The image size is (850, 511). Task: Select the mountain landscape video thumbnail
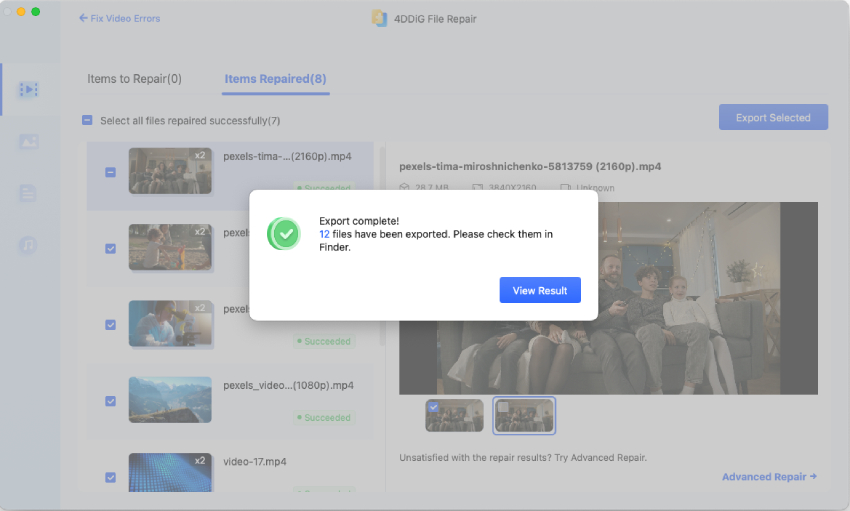[170, 400]
